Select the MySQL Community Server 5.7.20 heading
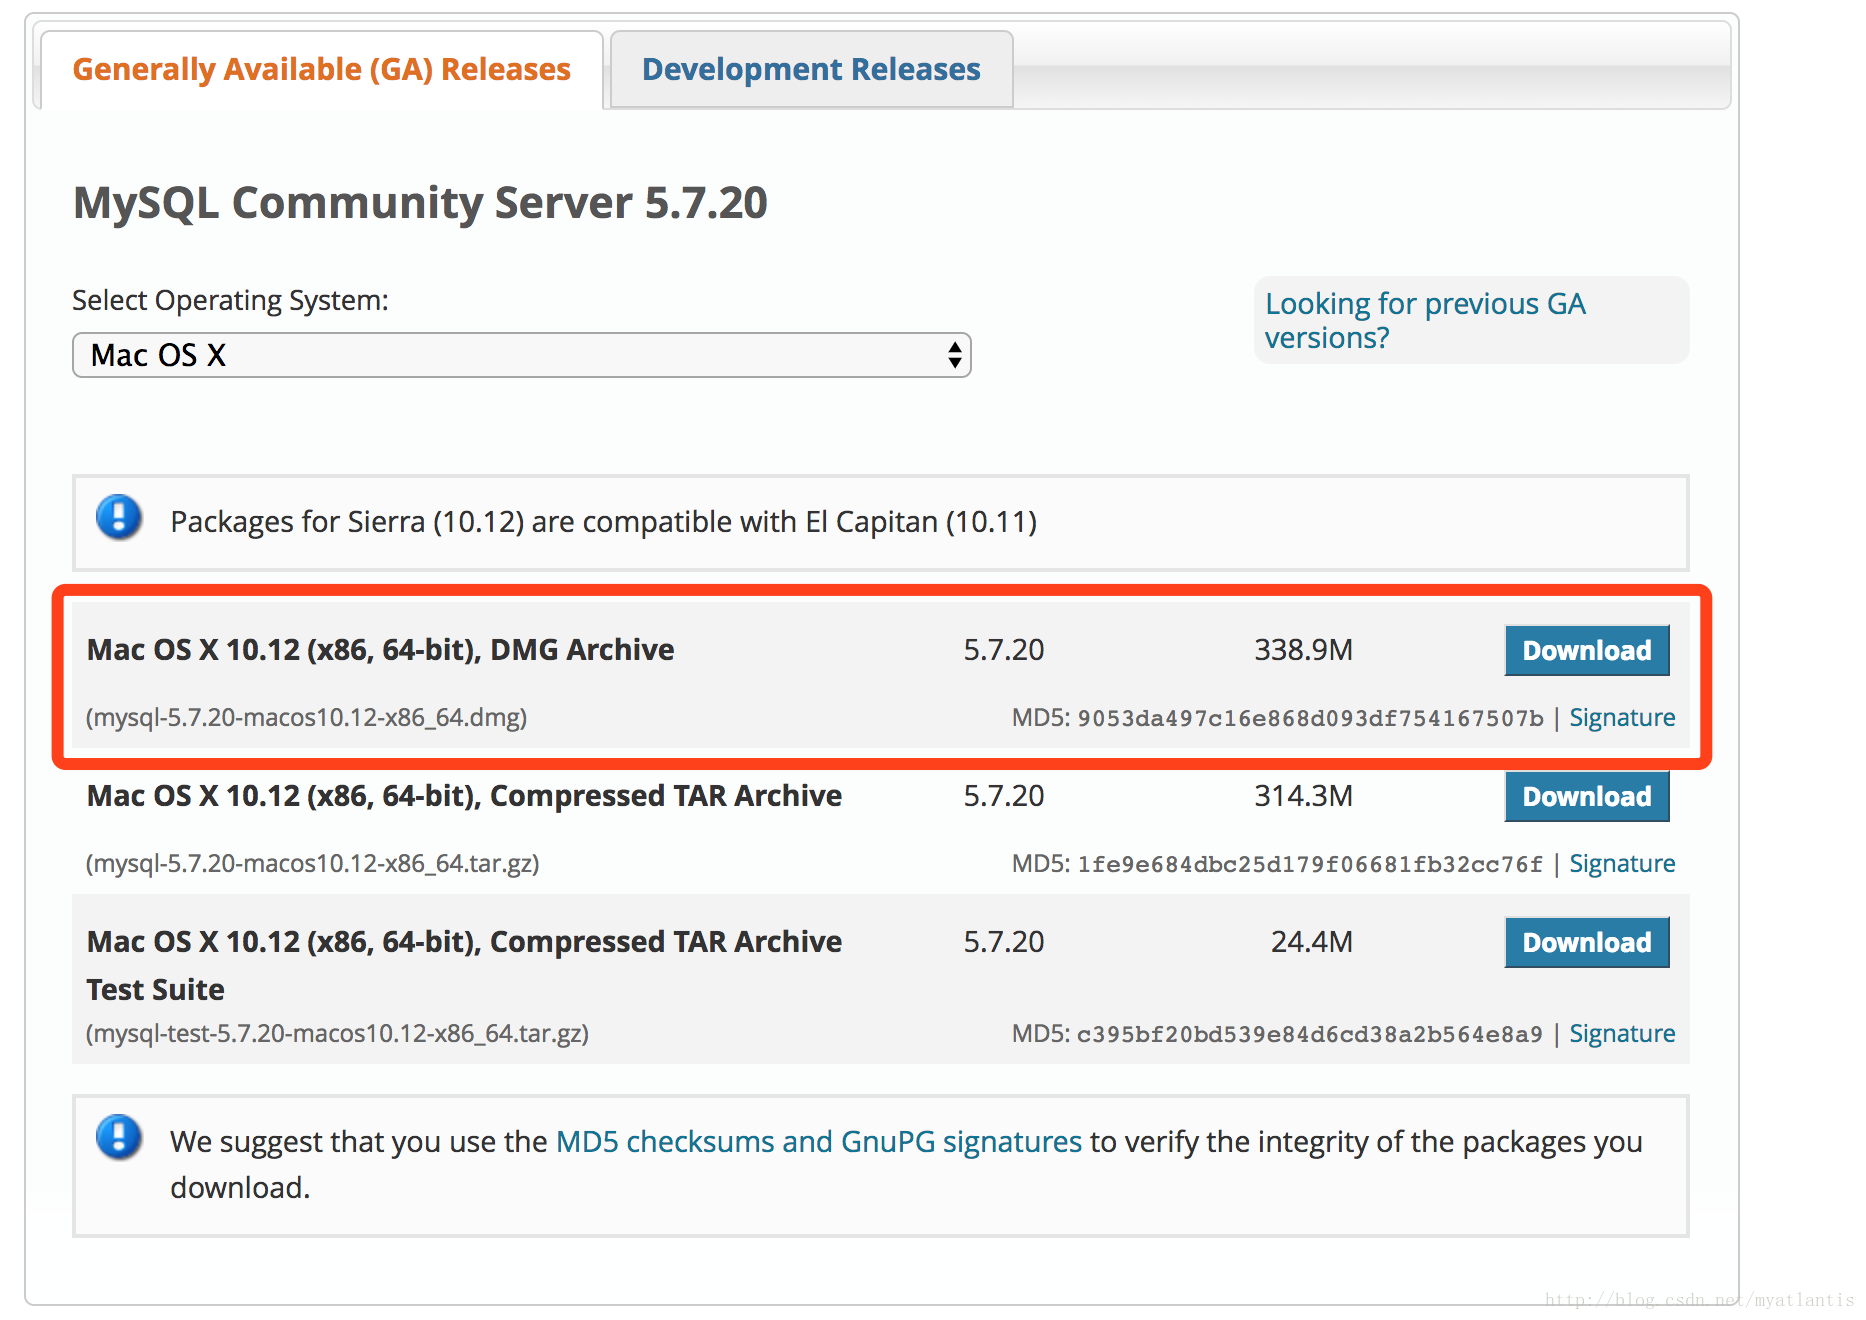 pyautogui.click(x=420, y=202)
